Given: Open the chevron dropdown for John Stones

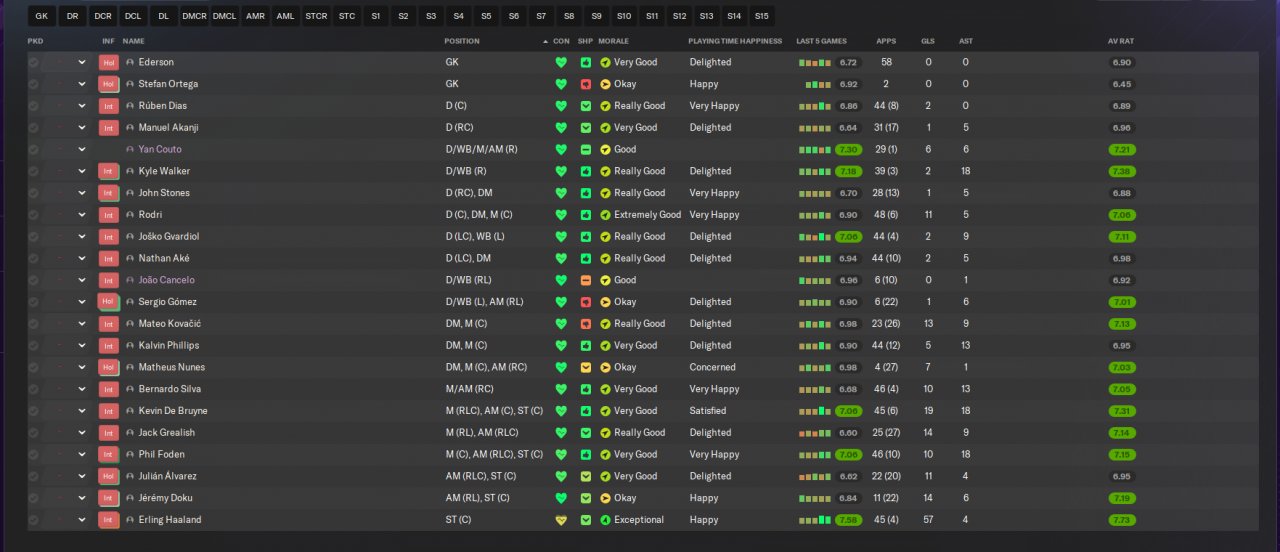Looking at the screenshot, I should 82,193.
